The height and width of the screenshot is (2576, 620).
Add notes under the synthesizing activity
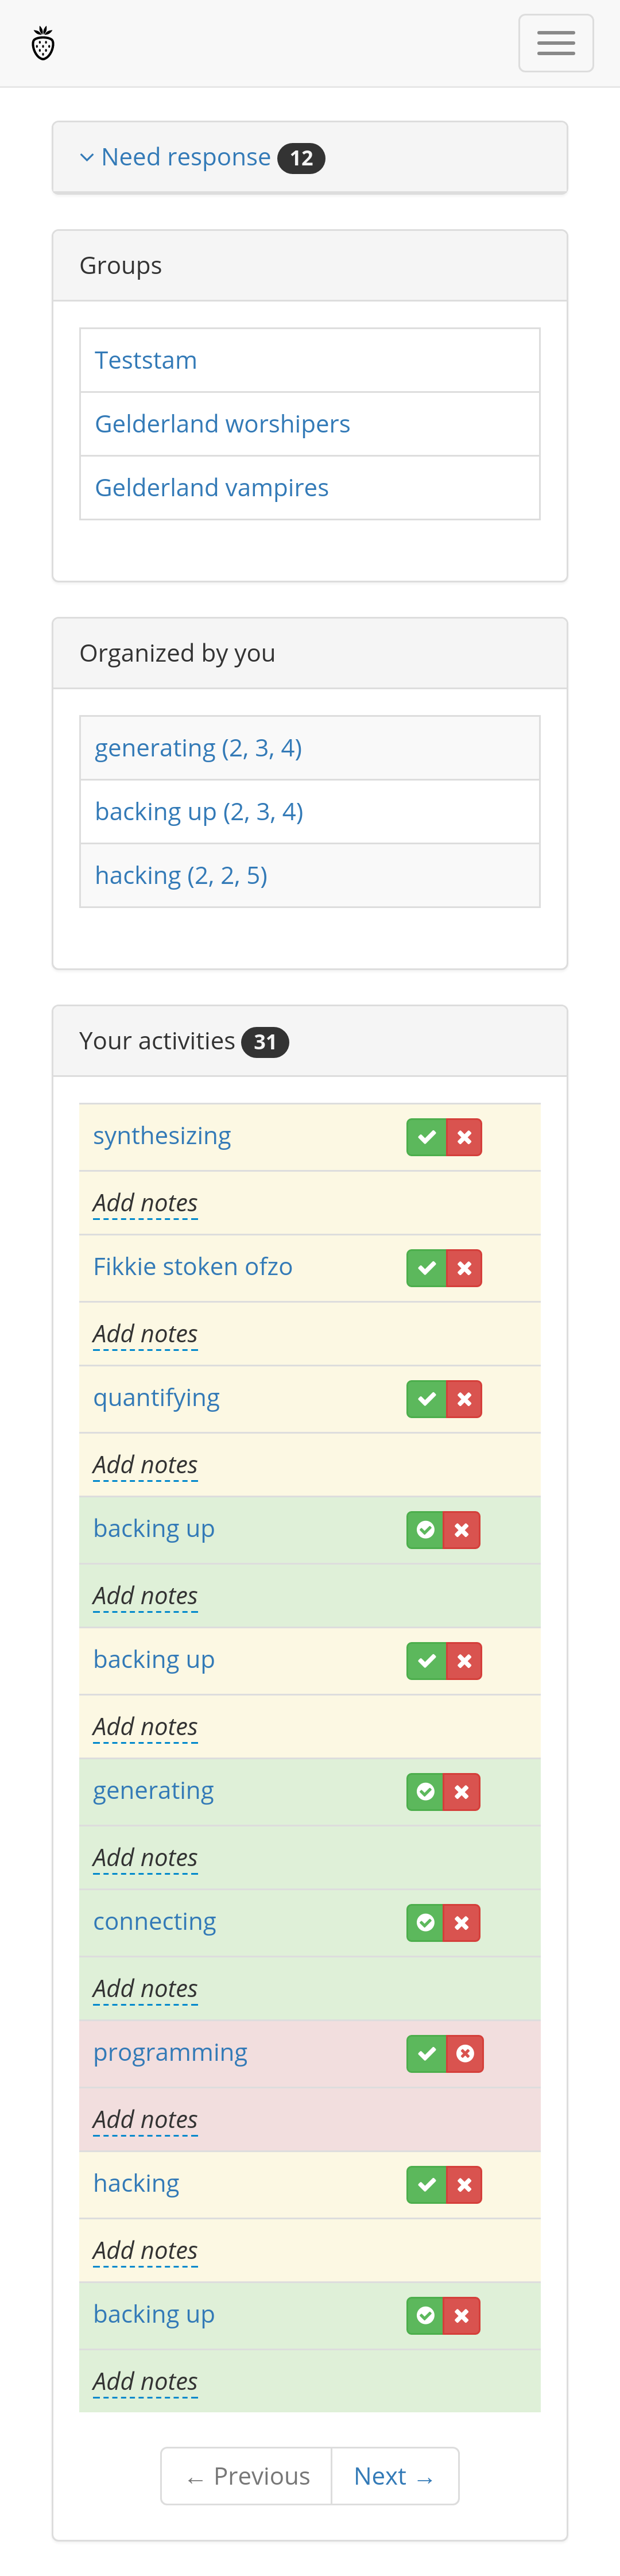[145, 1203]
